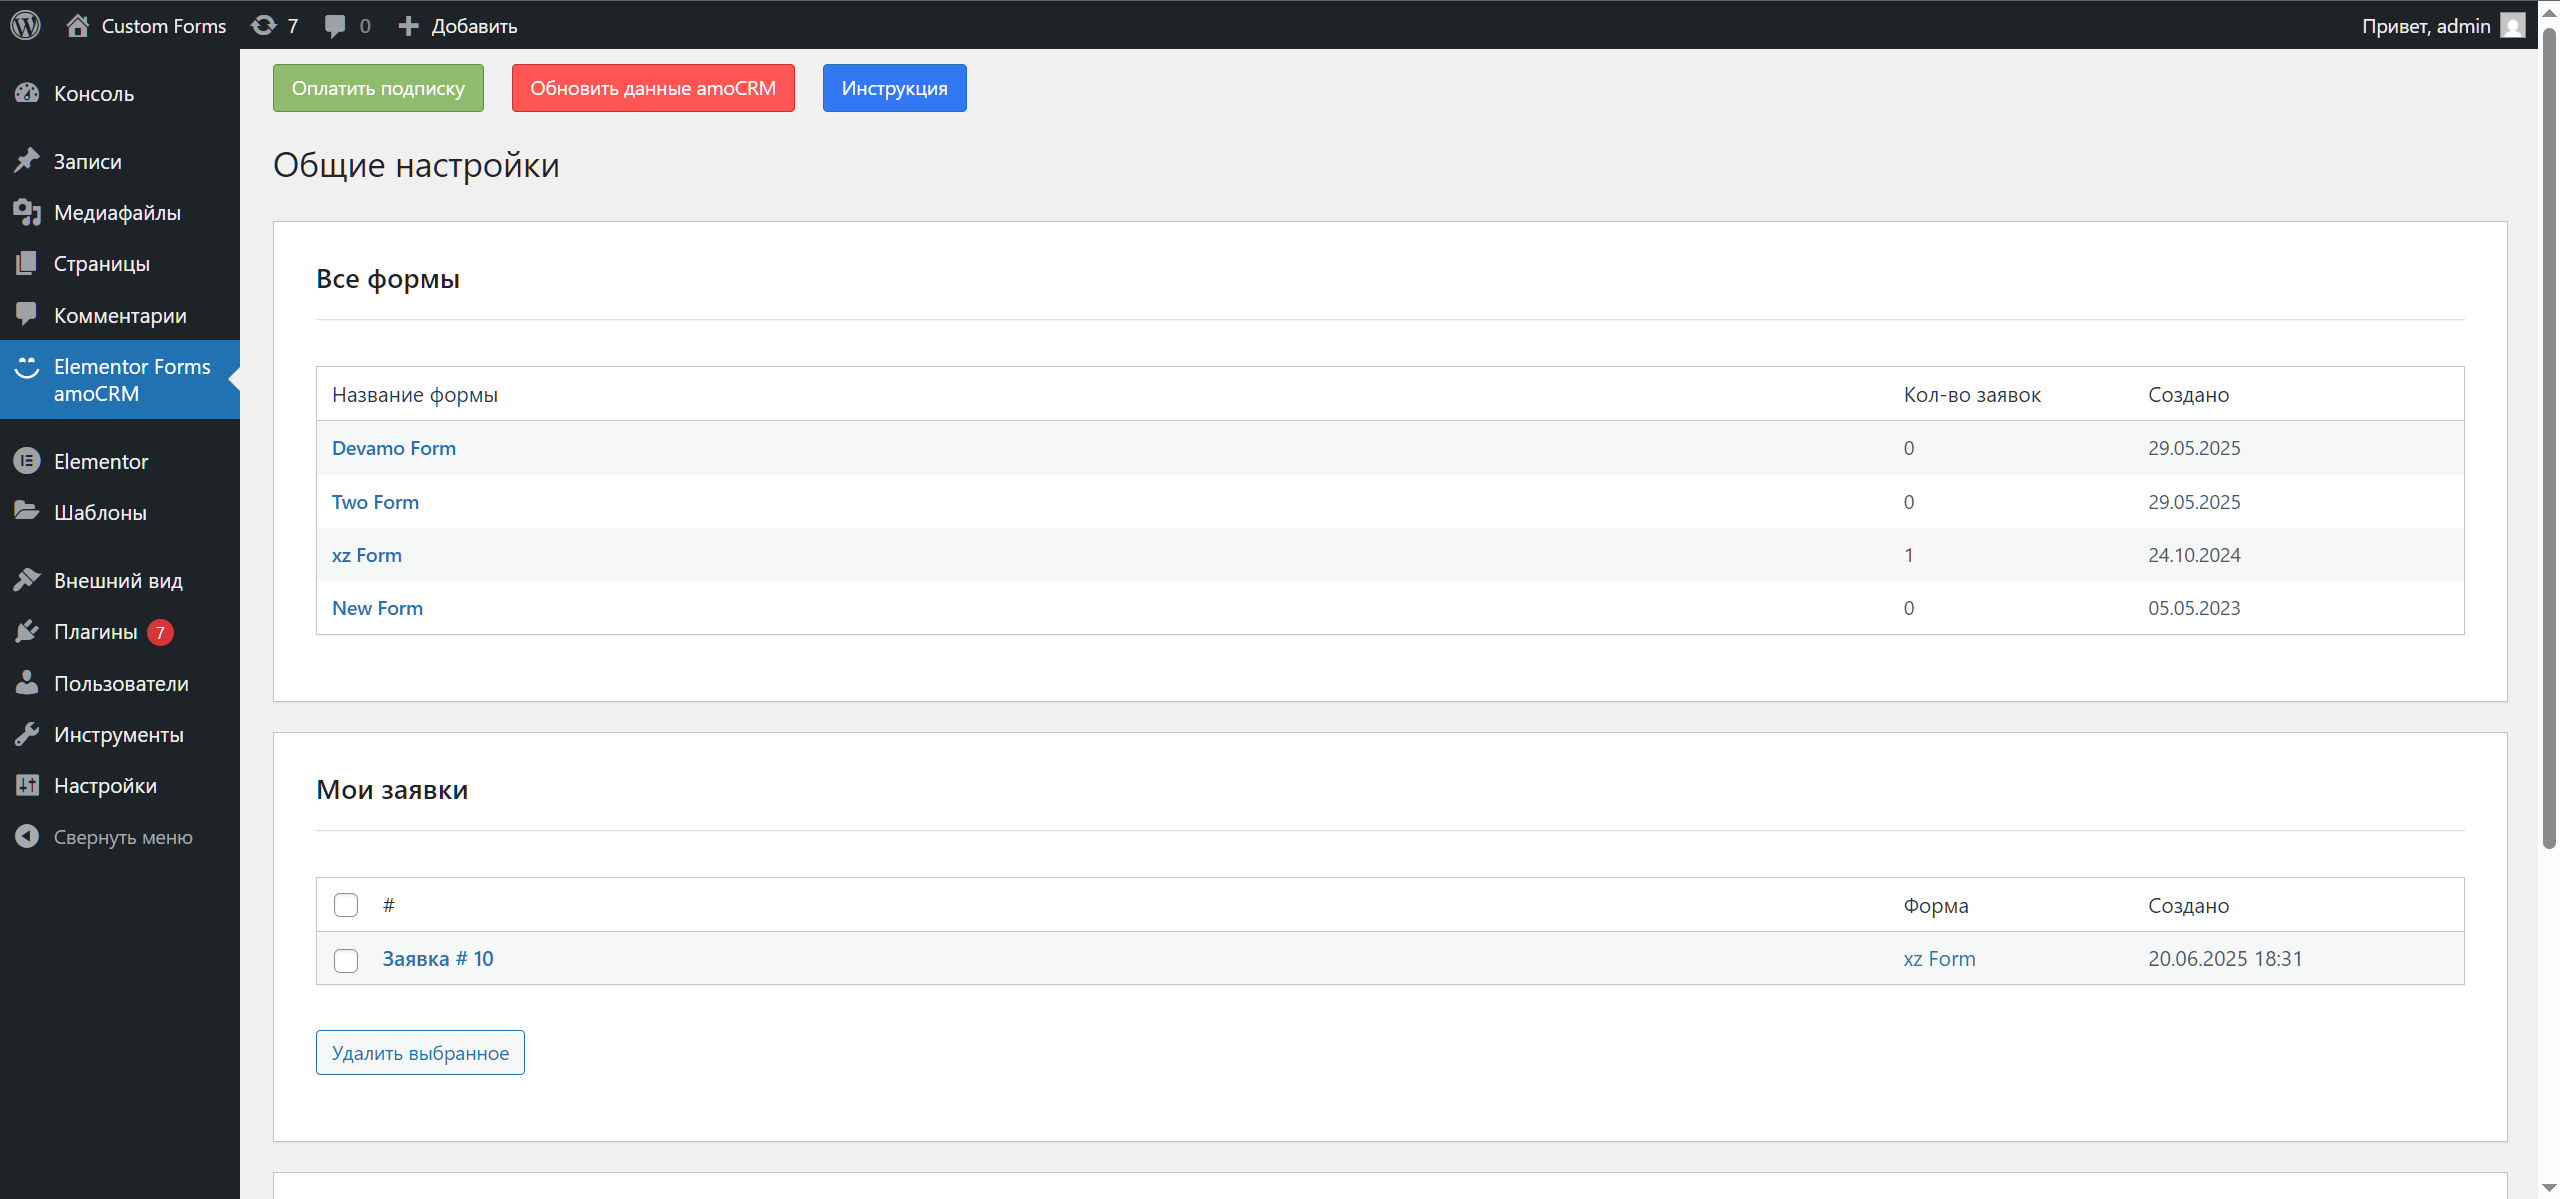The width and height of the screenshot is (2560, 1199).
Task: Click the plus icon next to Добавить
Action: tap(407, 25)
